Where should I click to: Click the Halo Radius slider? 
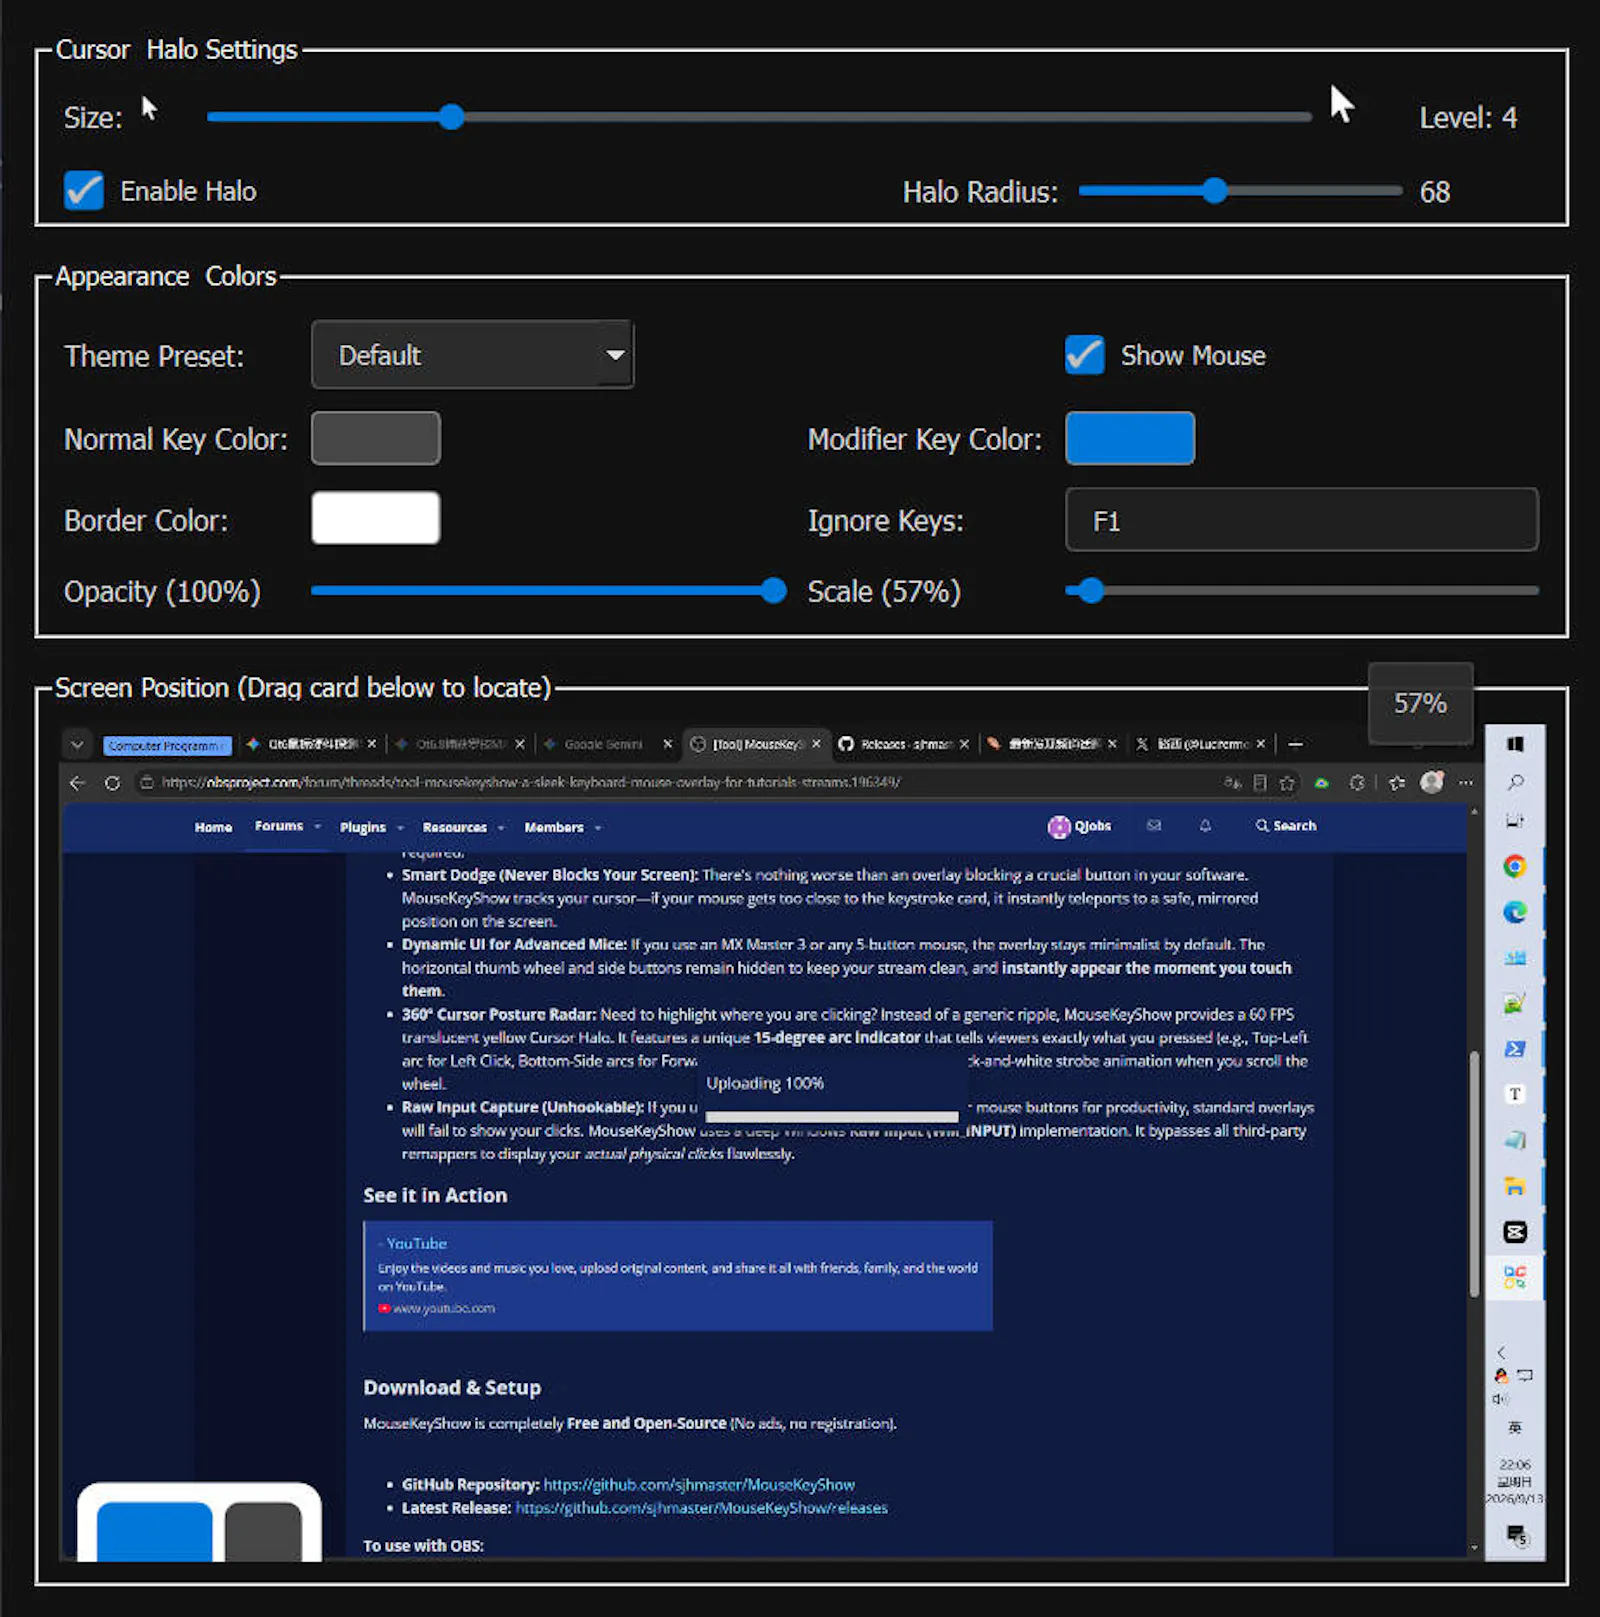coord(1240,191)
